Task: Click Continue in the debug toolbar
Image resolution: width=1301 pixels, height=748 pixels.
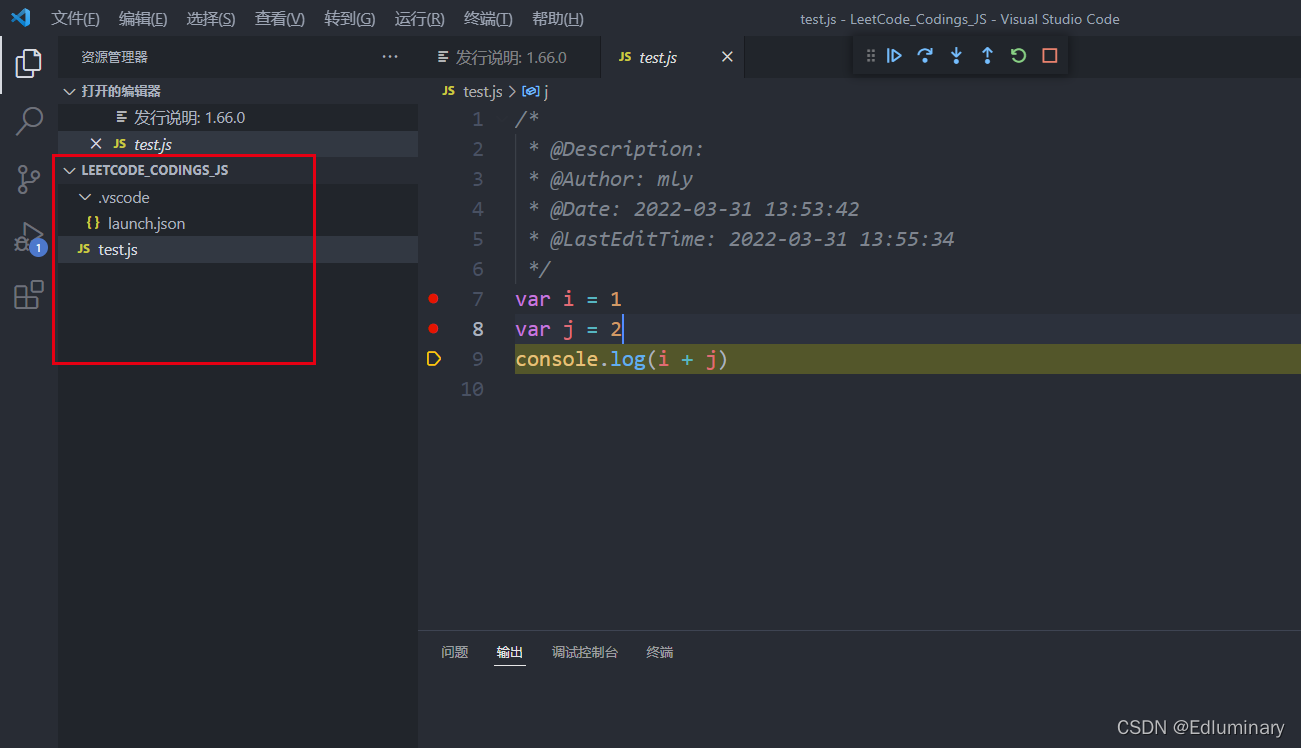Action: pyautogui.click(x=894, y=56)
